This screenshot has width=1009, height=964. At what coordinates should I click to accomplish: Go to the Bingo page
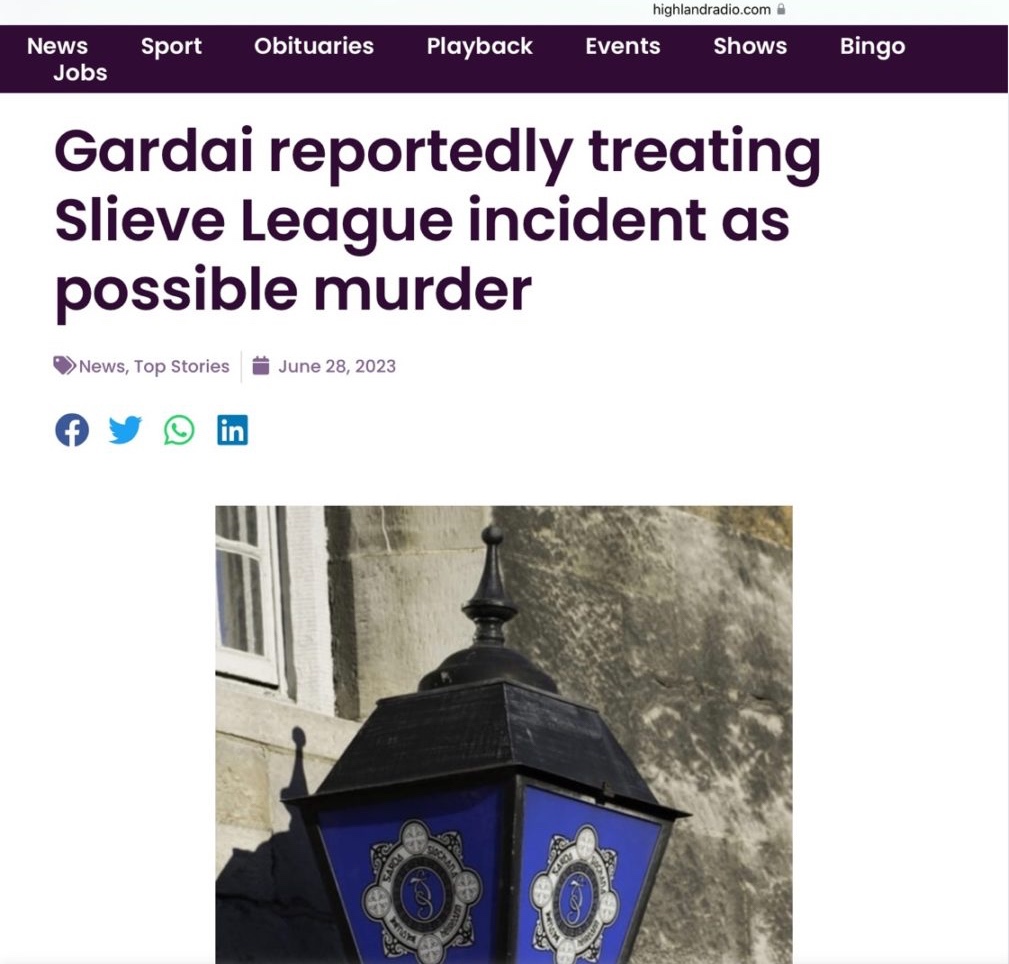(873, 46)
